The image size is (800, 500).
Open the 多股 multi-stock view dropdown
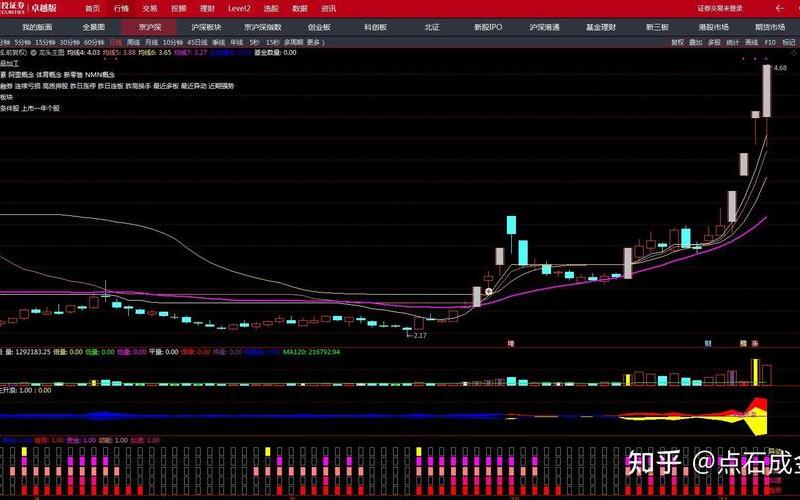point(714,43)
